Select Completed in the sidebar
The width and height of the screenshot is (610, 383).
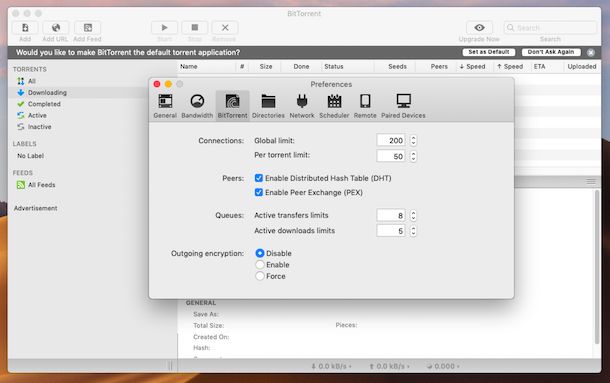[x=44, y=104]
